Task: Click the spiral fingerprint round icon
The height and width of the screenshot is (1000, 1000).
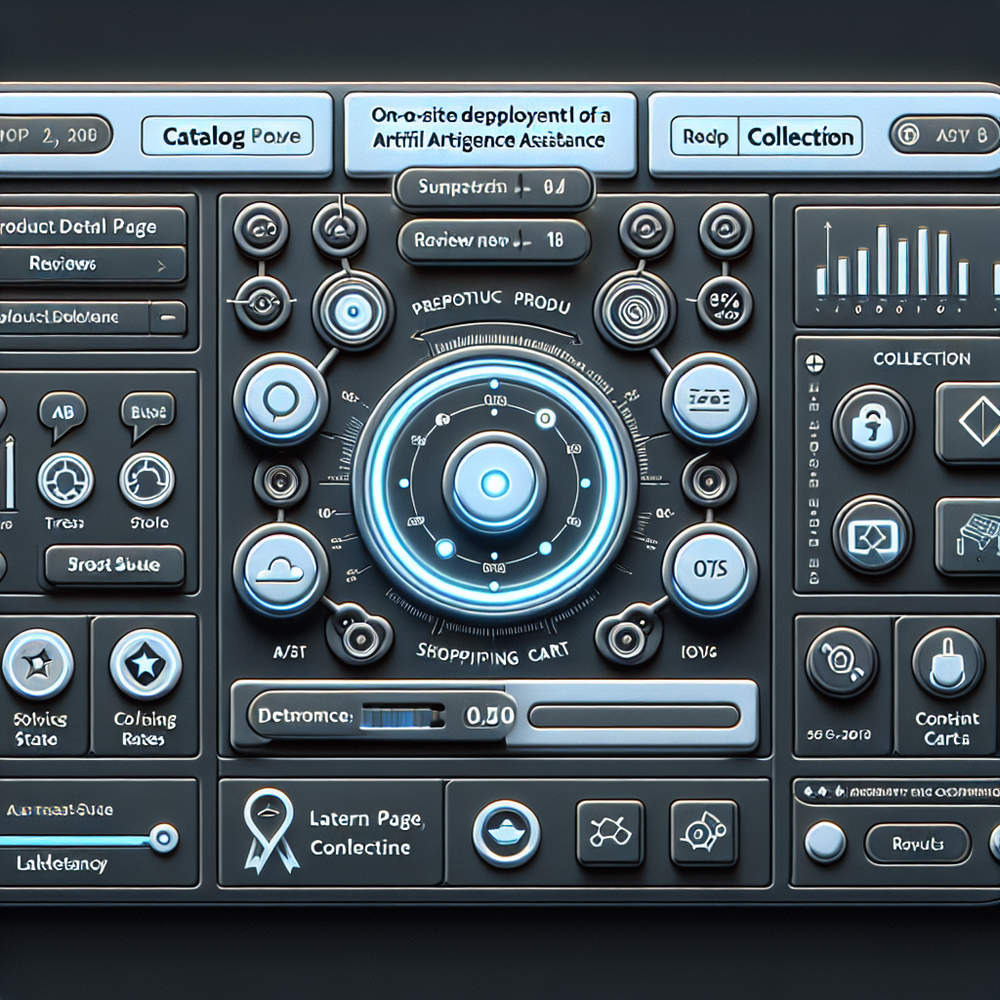Action: [x=635, y=310]
